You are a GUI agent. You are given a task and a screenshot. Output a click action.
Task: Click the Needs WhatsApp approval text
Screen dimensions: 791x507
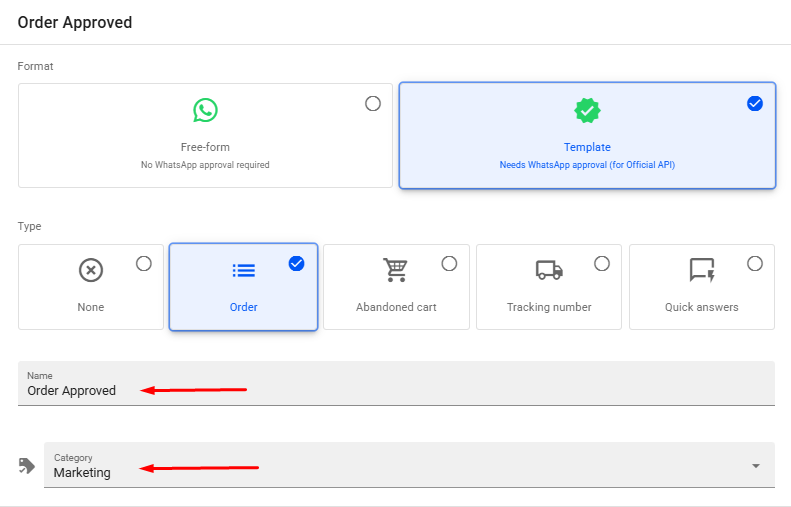(587, 165)
